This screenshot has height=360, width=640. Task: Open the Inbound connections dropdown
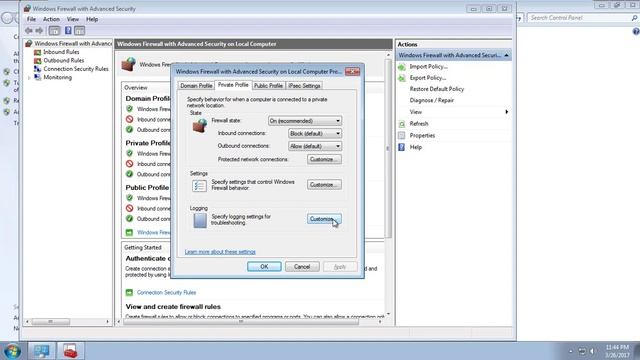point(315,133)
